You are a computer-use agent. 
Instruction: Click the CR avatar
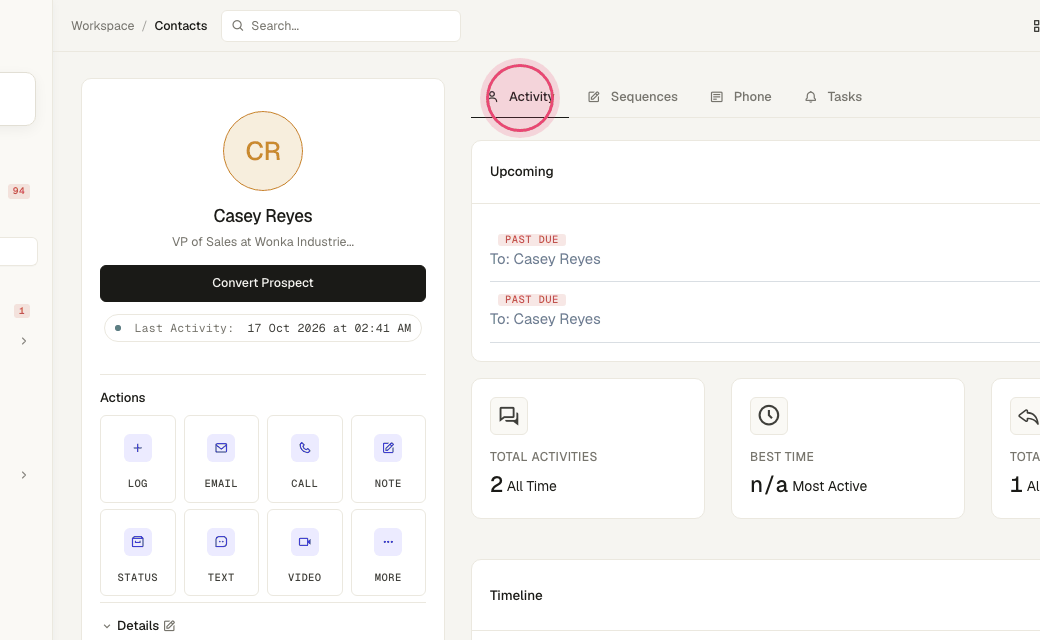263,151
